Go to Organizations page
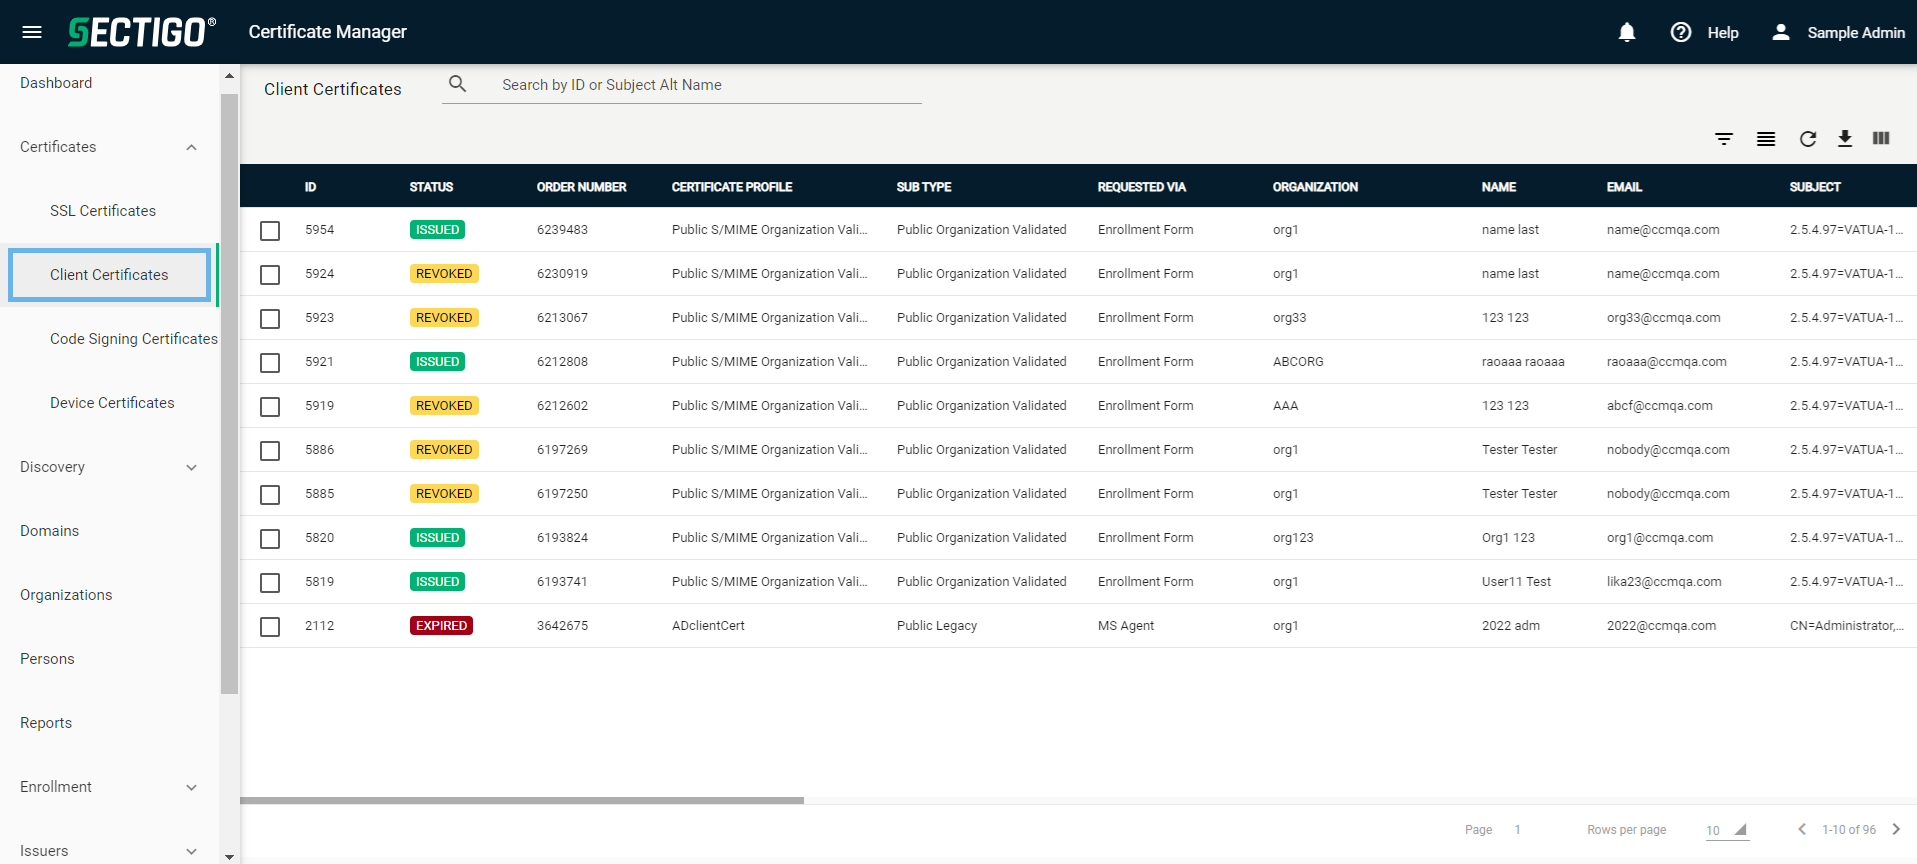This screenshot has height=864, width=1917. [x=66, y=595]
